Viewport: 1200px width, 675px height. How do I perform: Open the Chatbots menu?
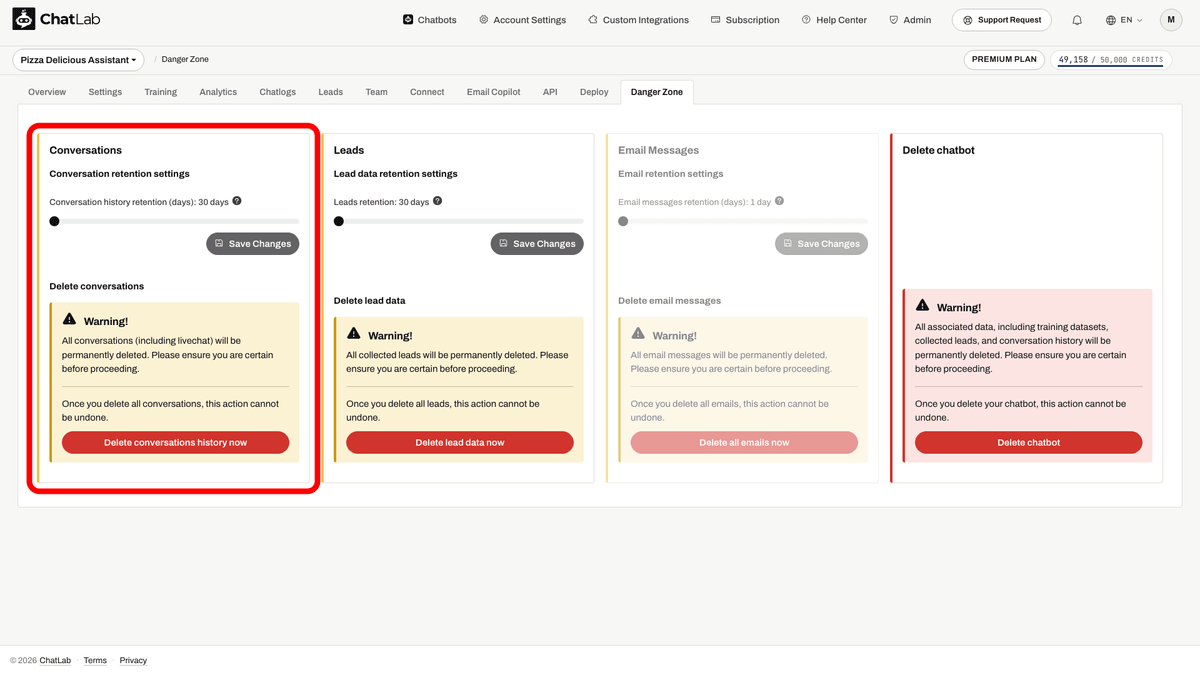click(429, 20)
